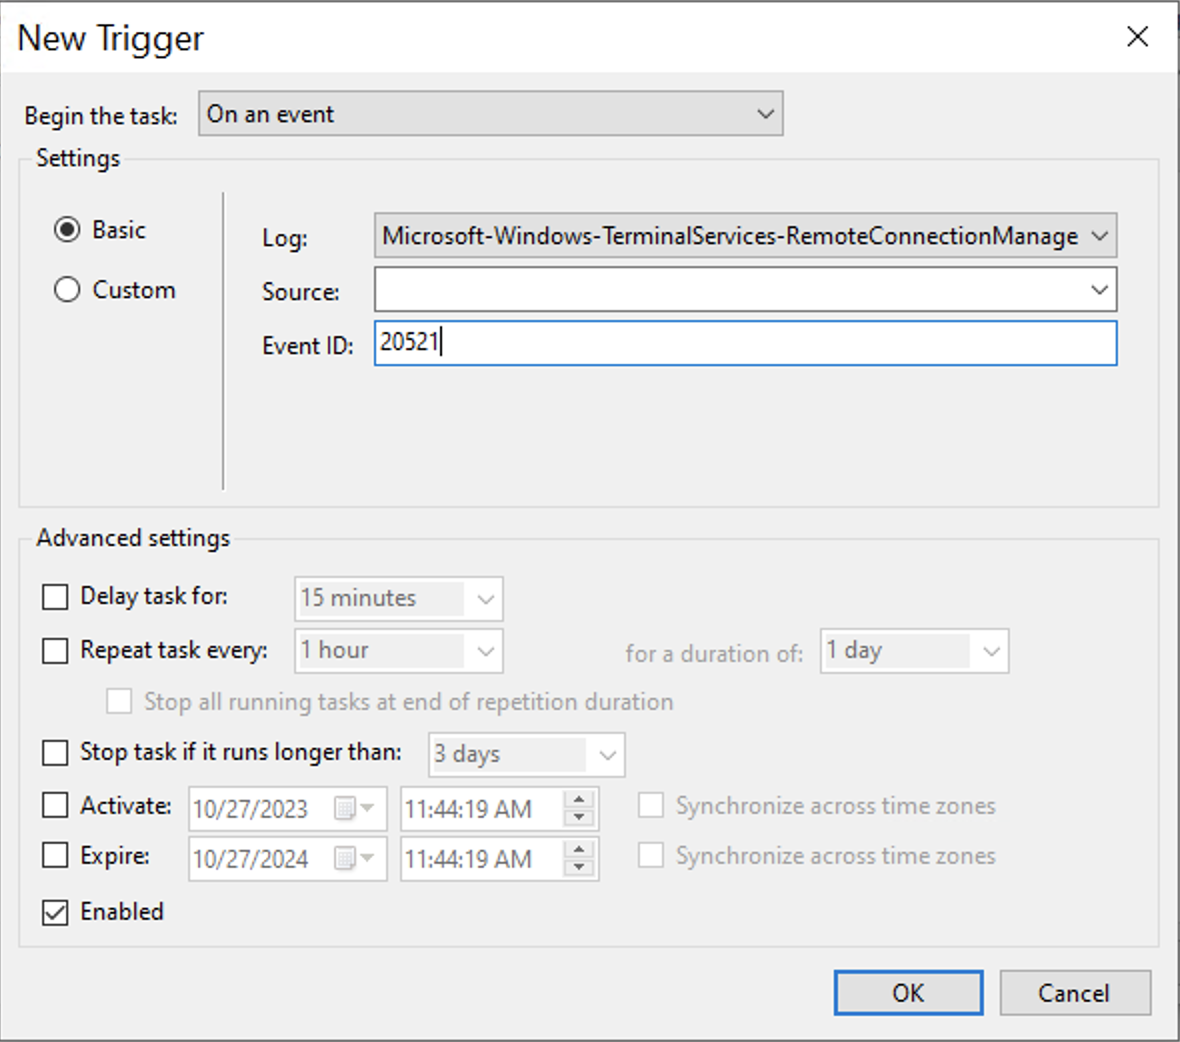
Task: Increase the Activate time with up arrow
Action: (579, 799)
